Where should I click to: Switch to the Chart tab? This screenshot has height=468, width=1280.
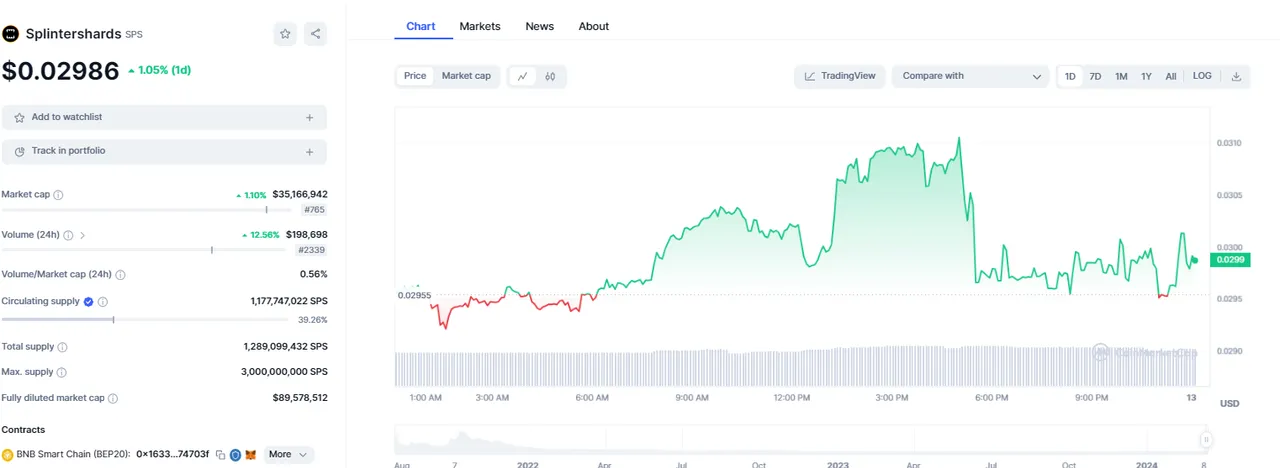(421, 26)
